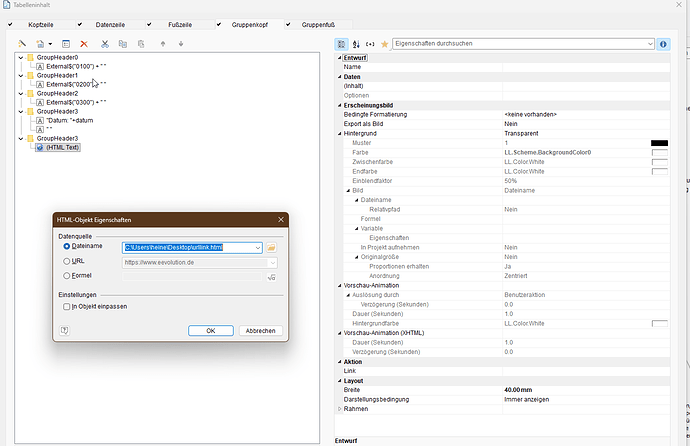Viewport: 690px width, 446px height.
Task: Select the Formel radio button
Action: tap(67, 275)
